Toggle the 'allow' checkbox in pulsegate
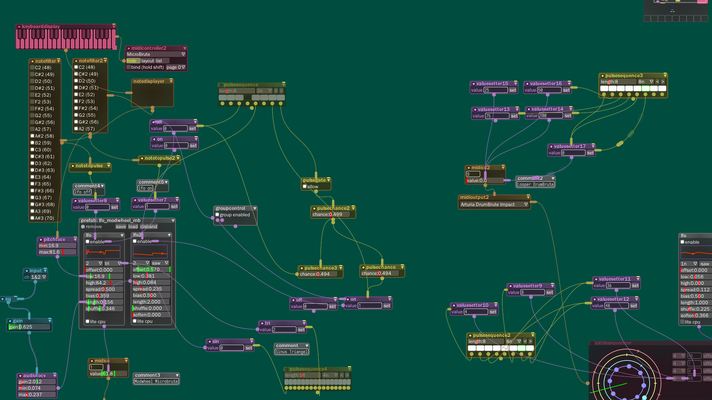 pos(305,187)
